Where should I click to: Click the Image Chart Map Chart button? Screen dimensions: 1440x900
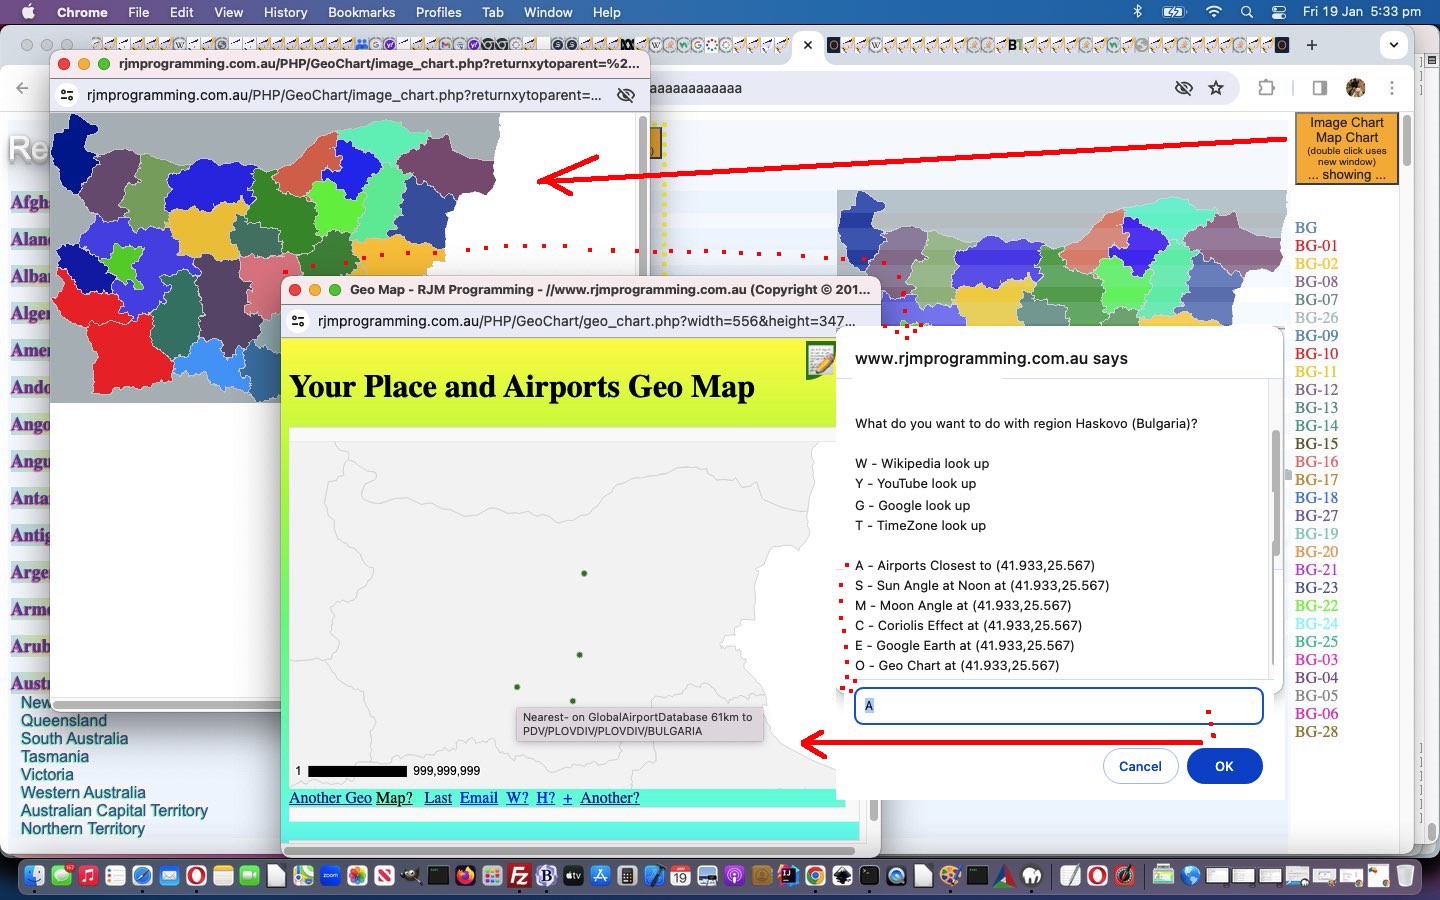pos(1346,148)
